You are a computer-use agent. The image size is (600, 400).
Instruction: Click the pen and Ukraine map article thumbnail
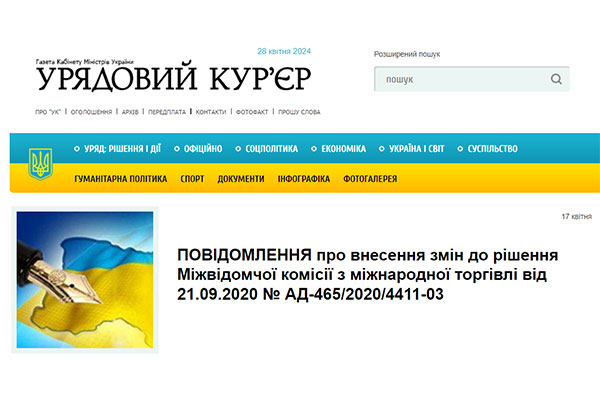[x=85, y=279]
